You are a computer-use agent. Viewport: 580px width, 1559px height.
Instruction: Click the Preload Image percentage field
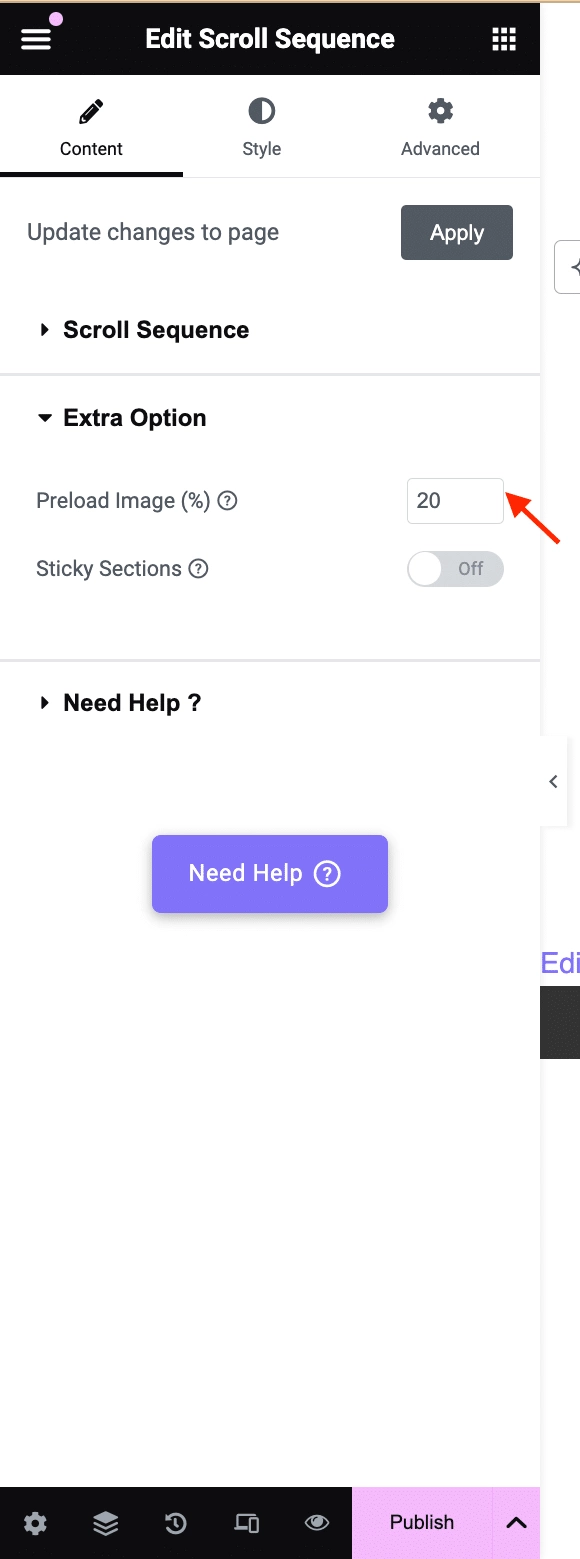(x=455, y=501)
